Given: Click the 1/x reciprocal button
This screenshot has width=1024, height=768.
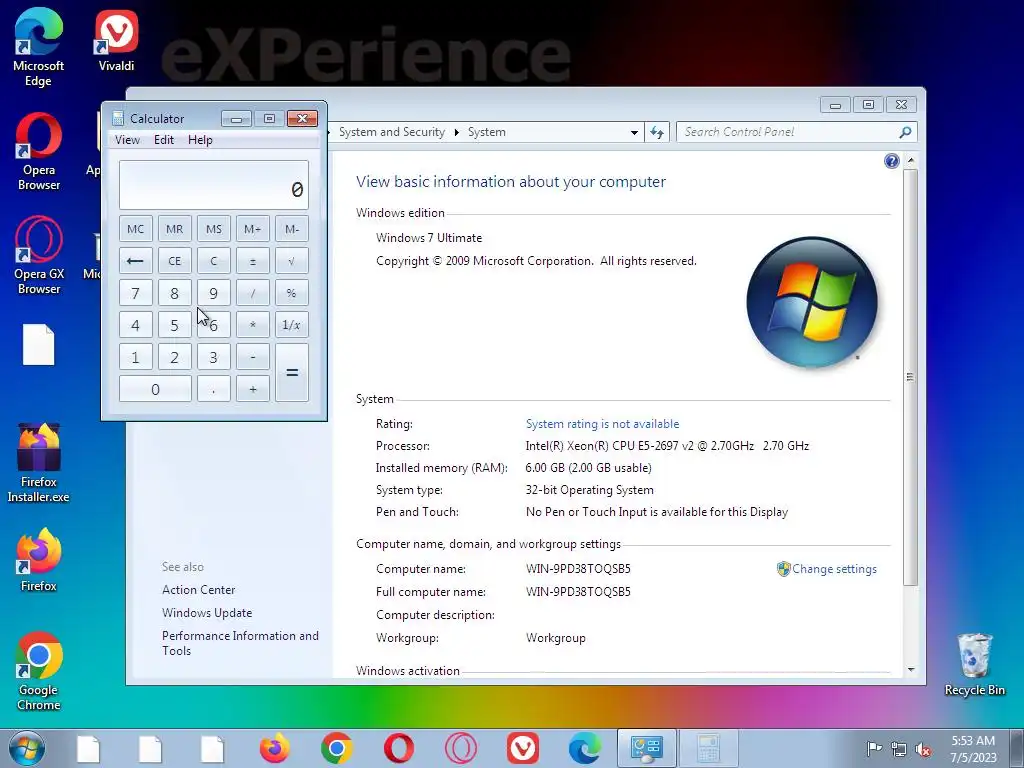Looking at the screenshot, I should pyautogui.click(x=292, y=325).
